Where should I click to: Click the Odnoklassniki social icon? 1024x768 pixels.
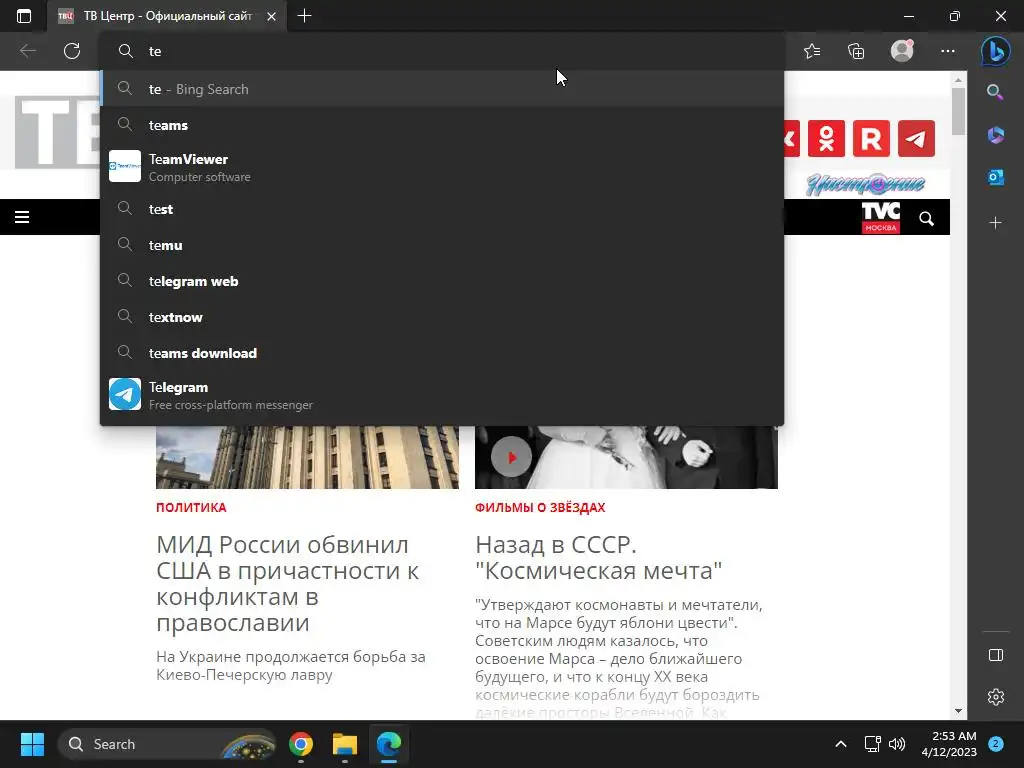[826, 138]
